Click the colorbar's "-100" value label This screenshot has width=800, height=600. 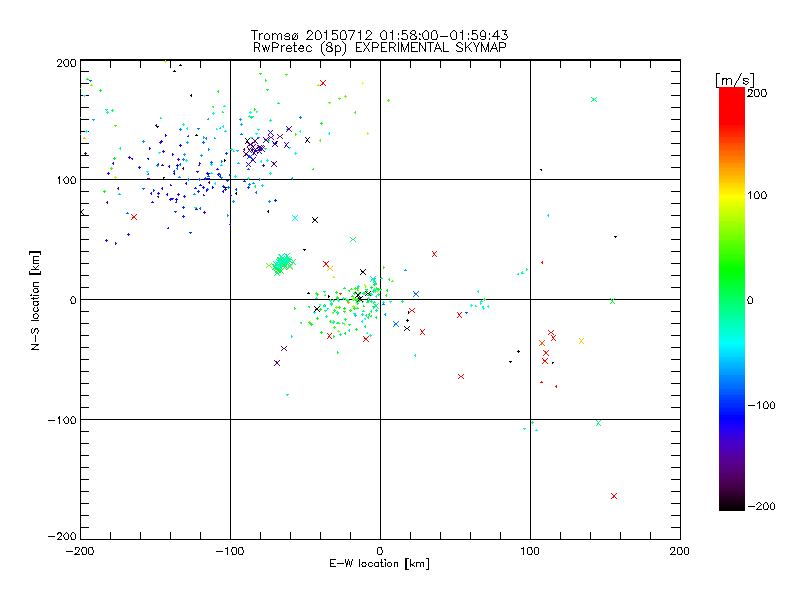(761, 405)
